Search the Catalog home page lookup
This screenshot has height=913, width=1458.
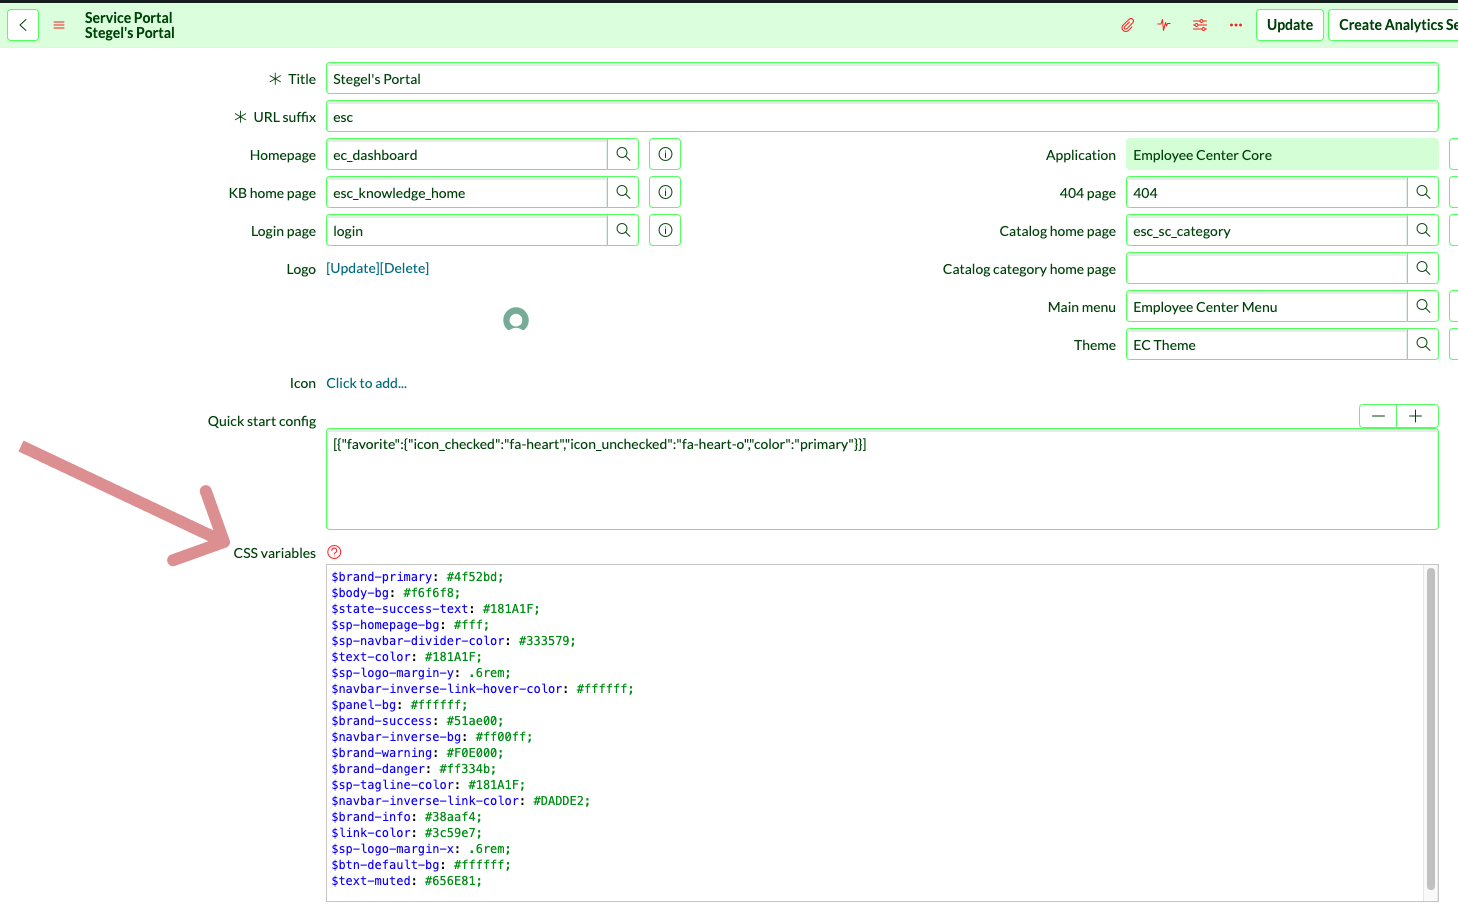(x=1423, y=230)
